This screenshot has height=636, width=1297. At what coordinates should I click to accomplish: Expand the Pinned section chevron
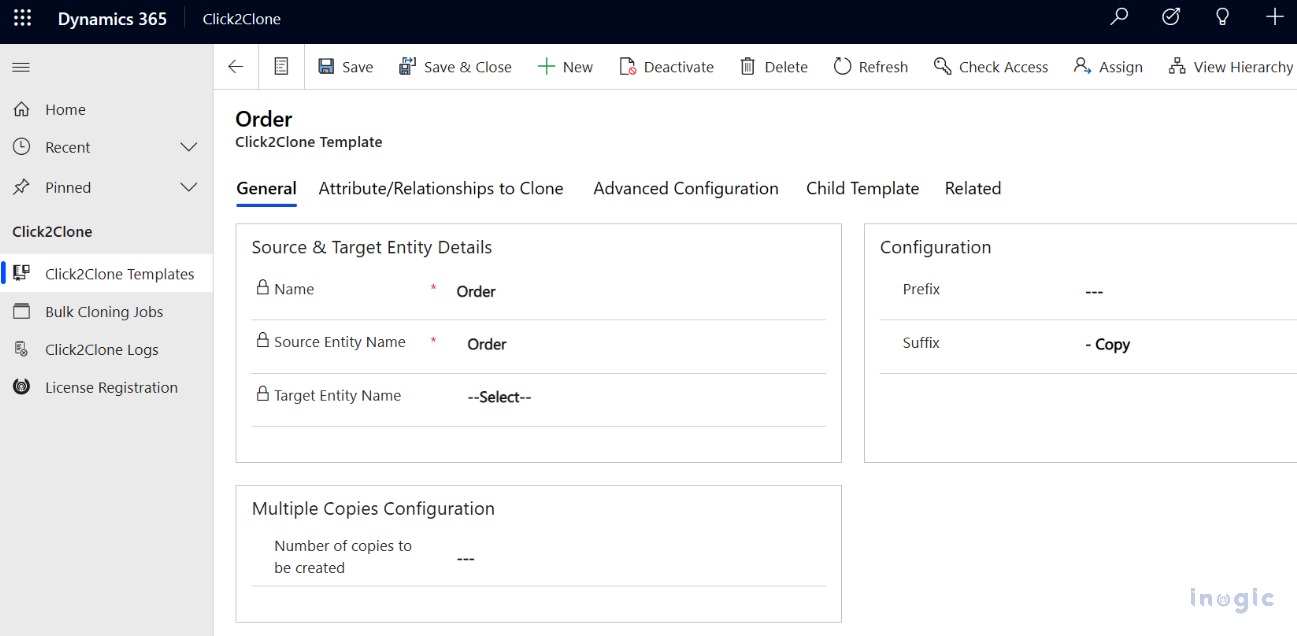pyautogui.click(x=188, y=187)
